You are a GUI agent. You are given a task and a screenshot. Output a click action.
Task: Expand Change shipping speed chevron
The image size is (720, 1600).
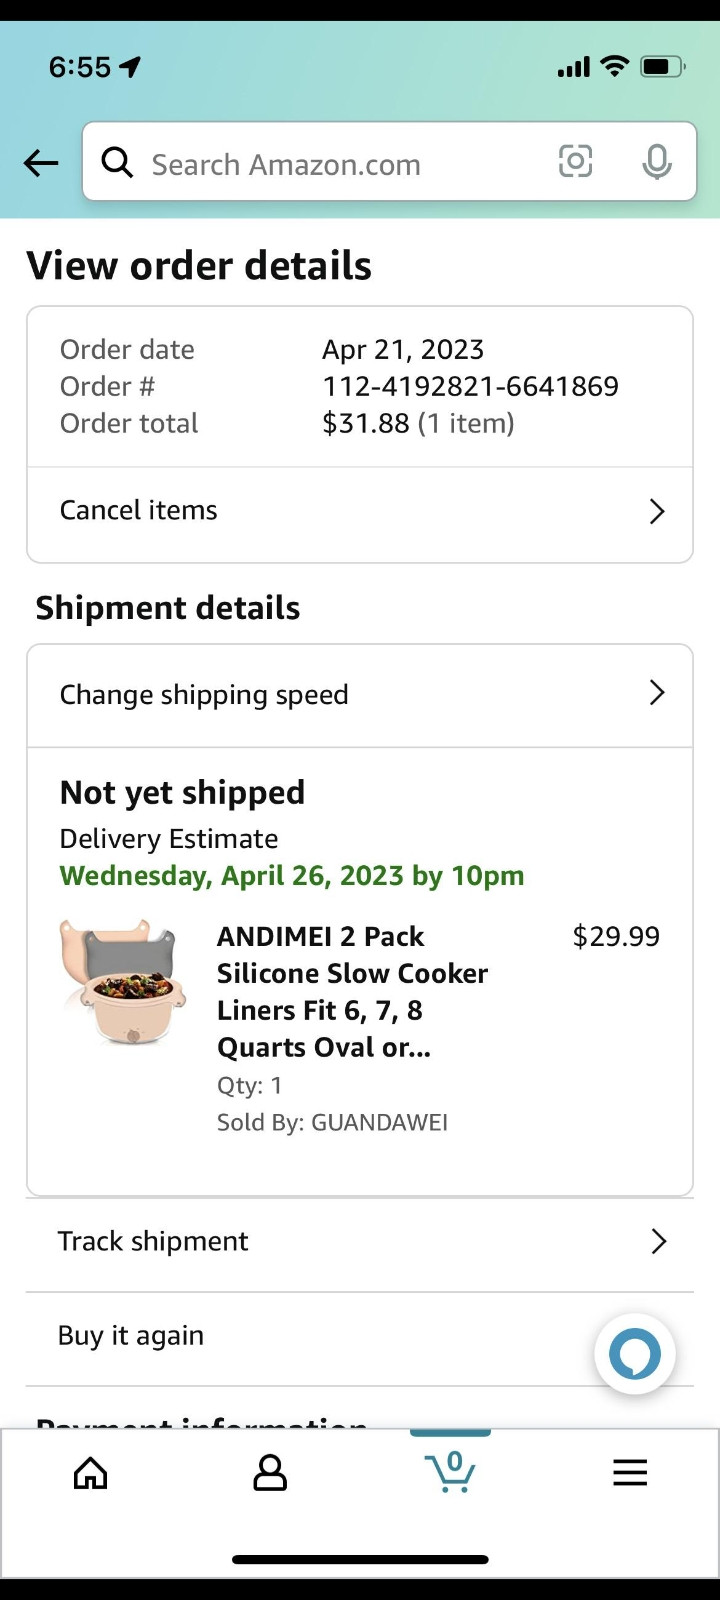click(x=657, y=693)
